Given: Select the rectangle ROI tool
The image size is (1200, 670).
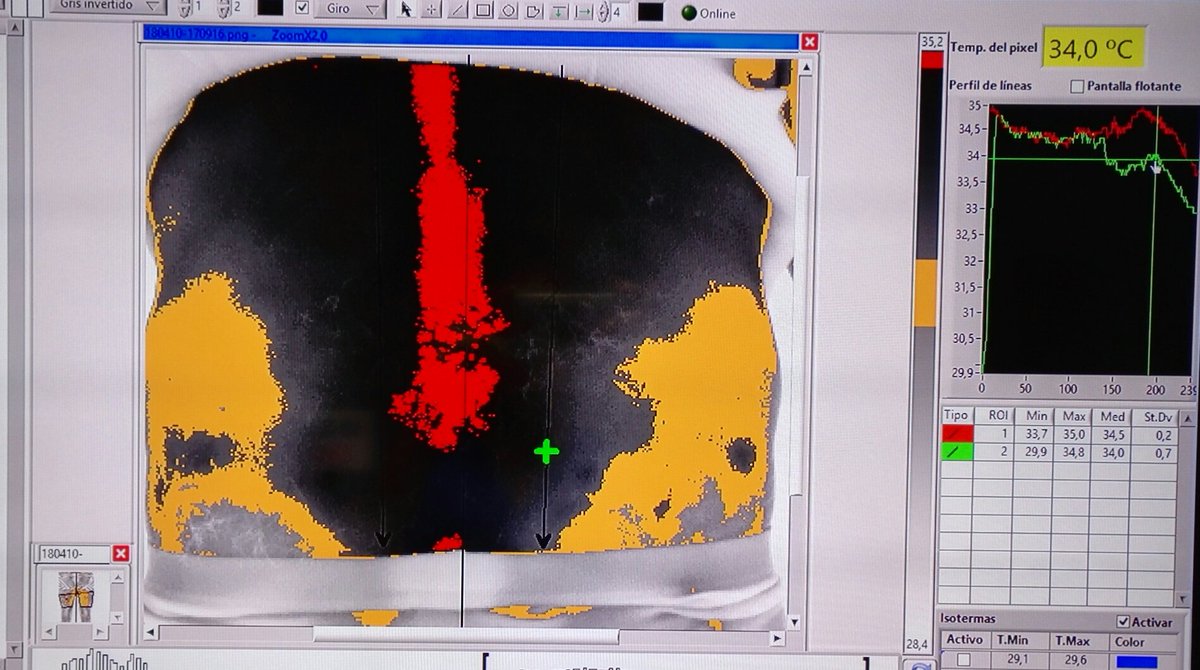Looking at the screenshot, I should point(482,10).
